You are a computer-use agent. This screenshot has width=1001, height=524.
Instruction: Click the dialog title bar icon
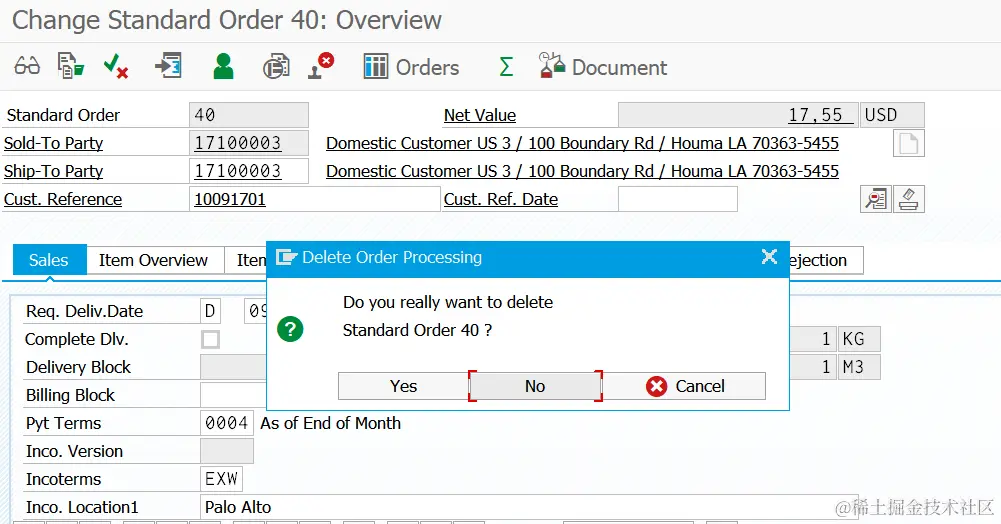(x=286, y=257)
